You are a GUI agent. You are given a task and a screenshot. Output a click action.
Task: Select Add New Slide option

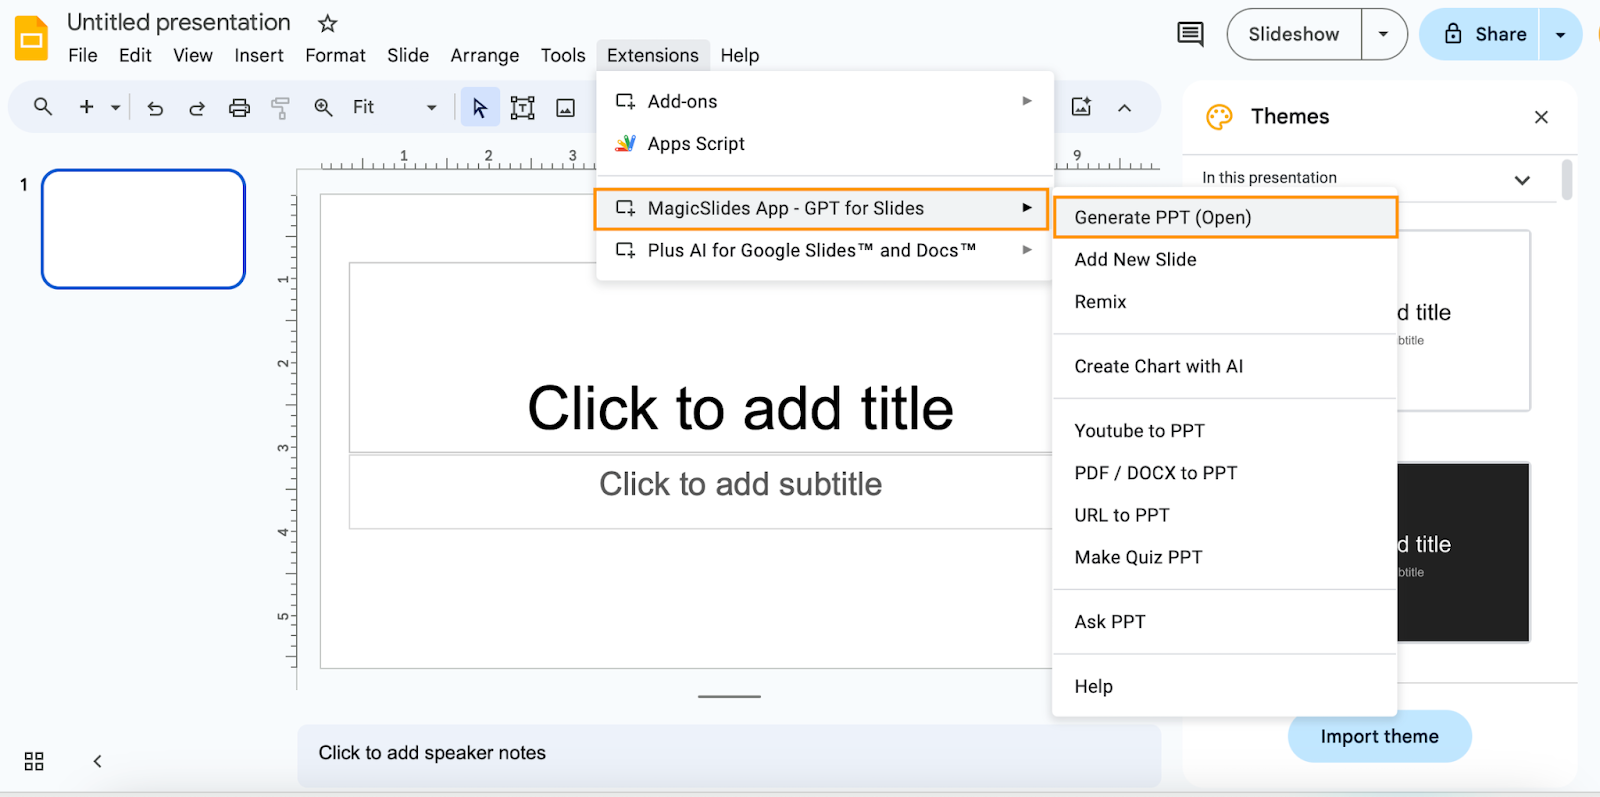(1225, 260)
